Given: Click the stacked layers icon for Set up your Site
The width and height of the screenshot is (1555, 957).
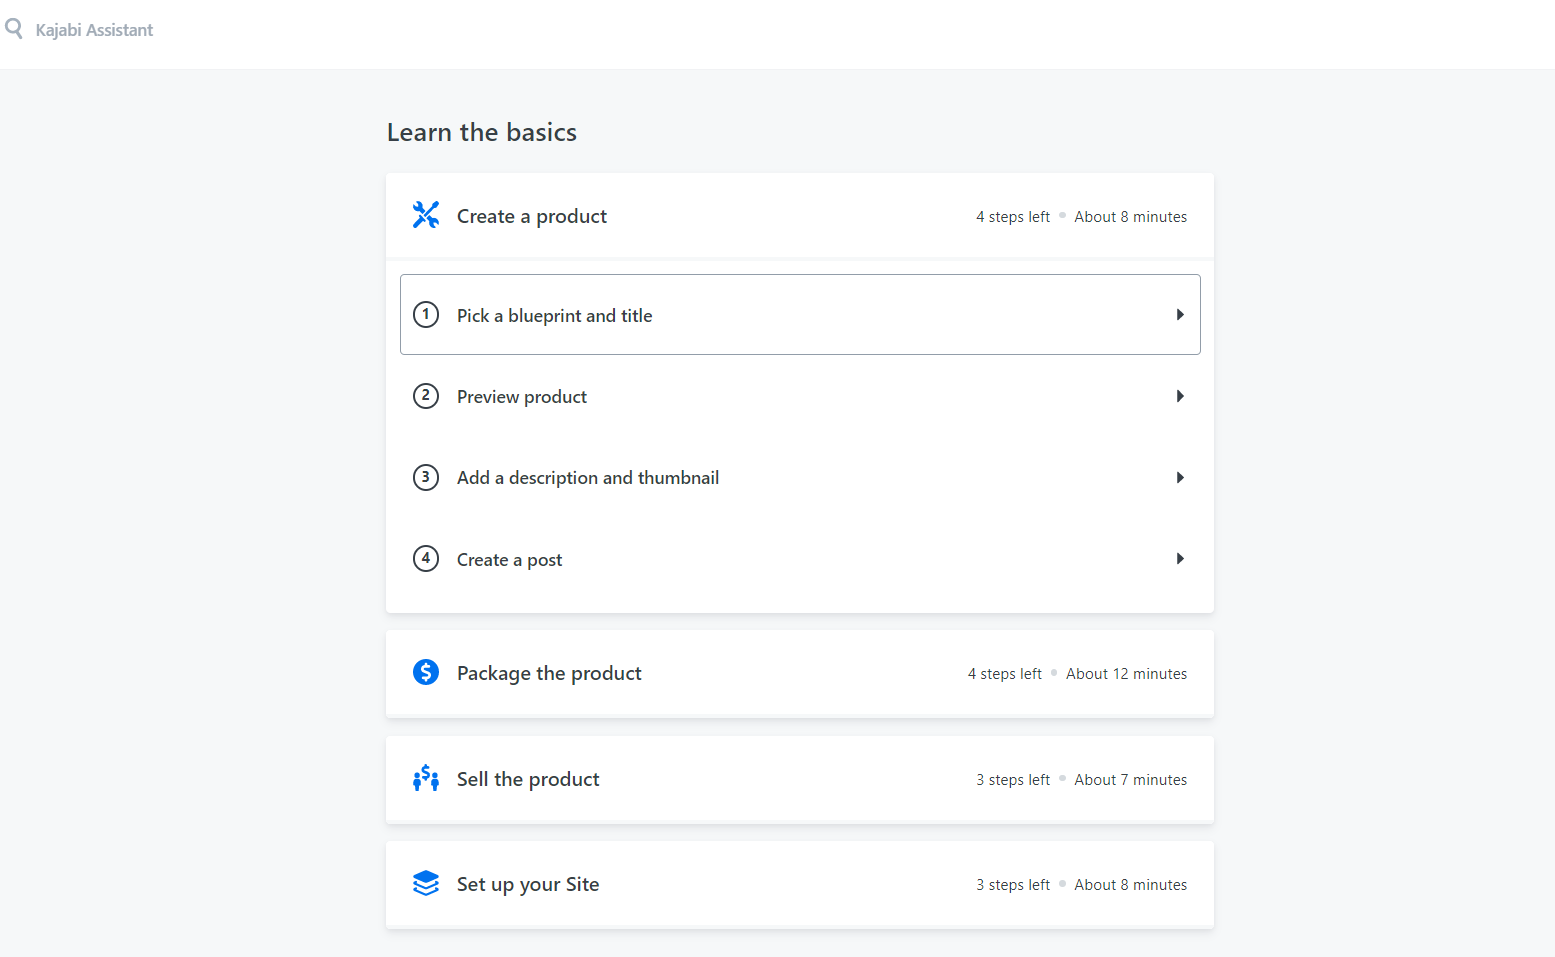Looking at the screenshot, I should coord(426,883).
